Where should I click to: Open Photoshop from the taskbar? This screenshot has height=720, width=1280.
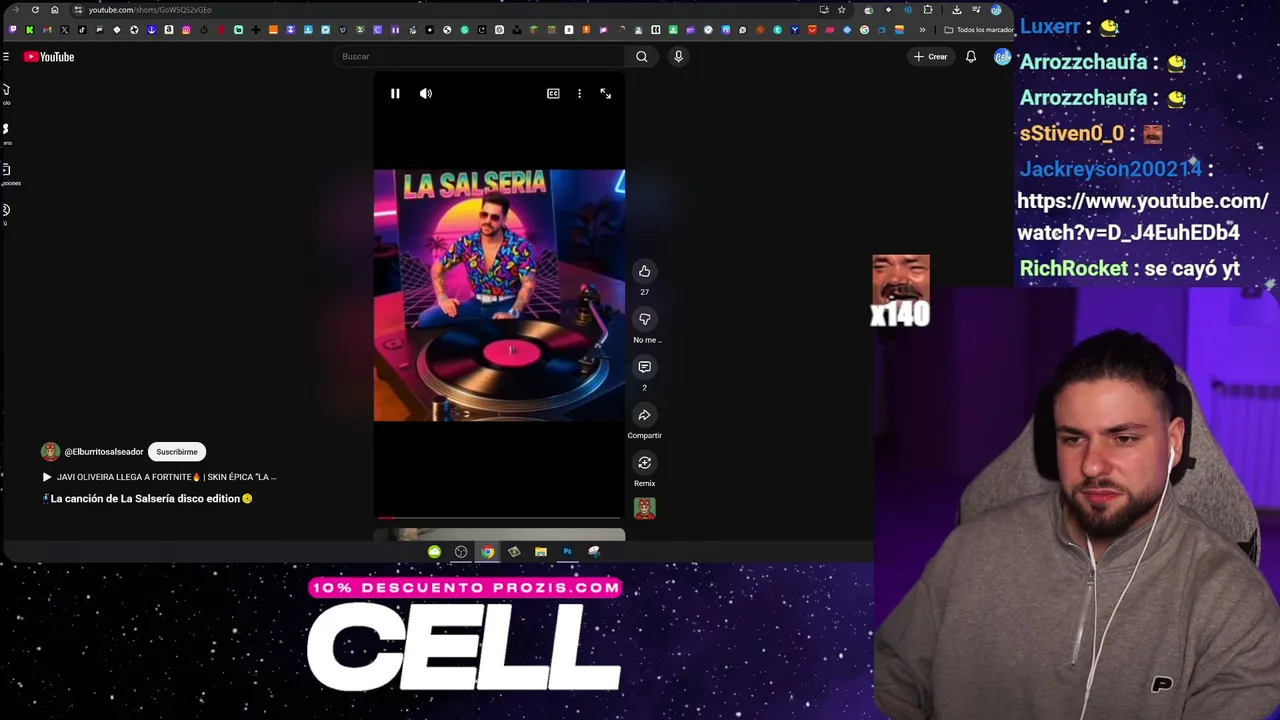click(567, 552)
